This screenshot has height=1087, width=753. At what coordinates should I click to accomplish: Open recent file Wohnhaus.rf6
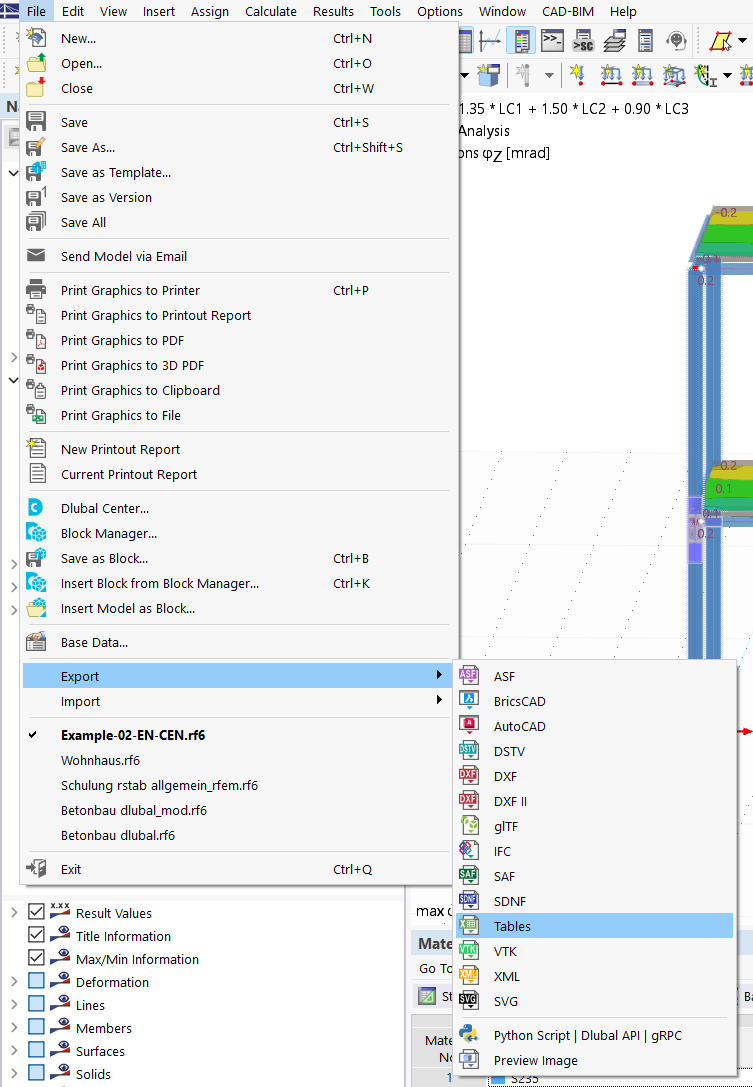(100, 760)
